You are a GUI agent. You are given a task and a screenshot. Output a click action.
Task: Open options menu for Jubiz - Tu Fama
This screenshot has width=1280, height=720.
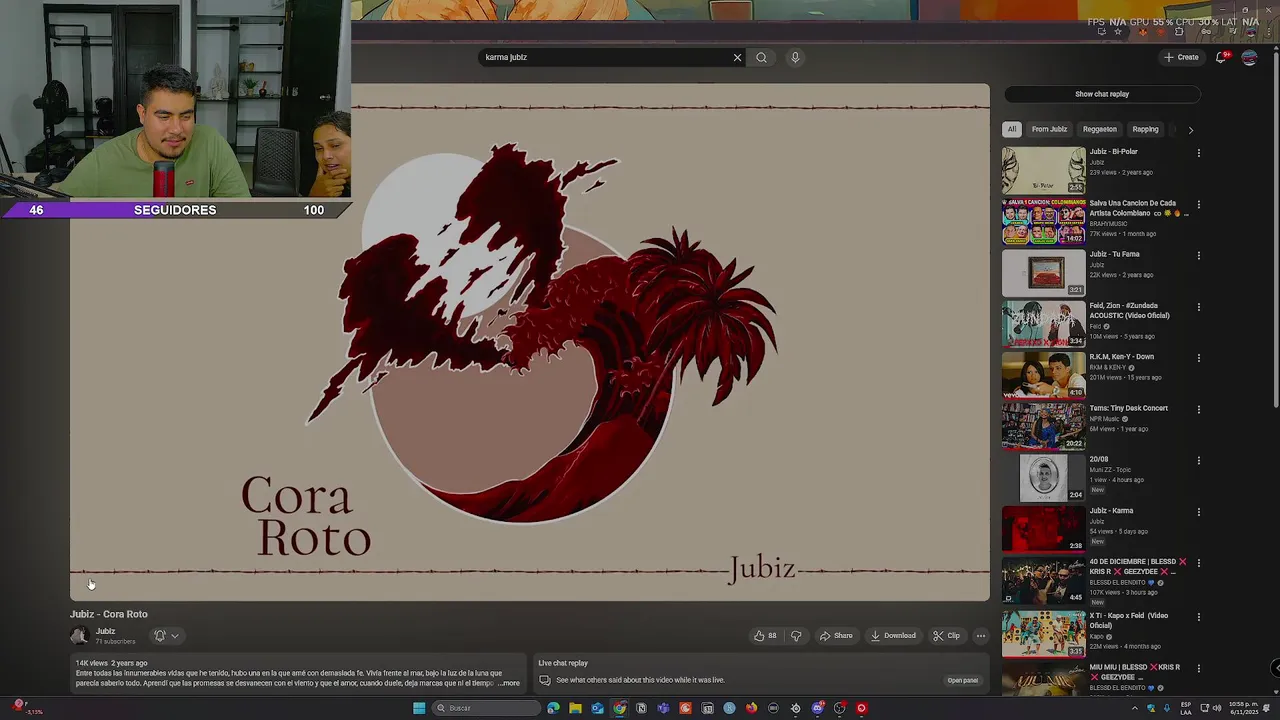pos(1198,255)
